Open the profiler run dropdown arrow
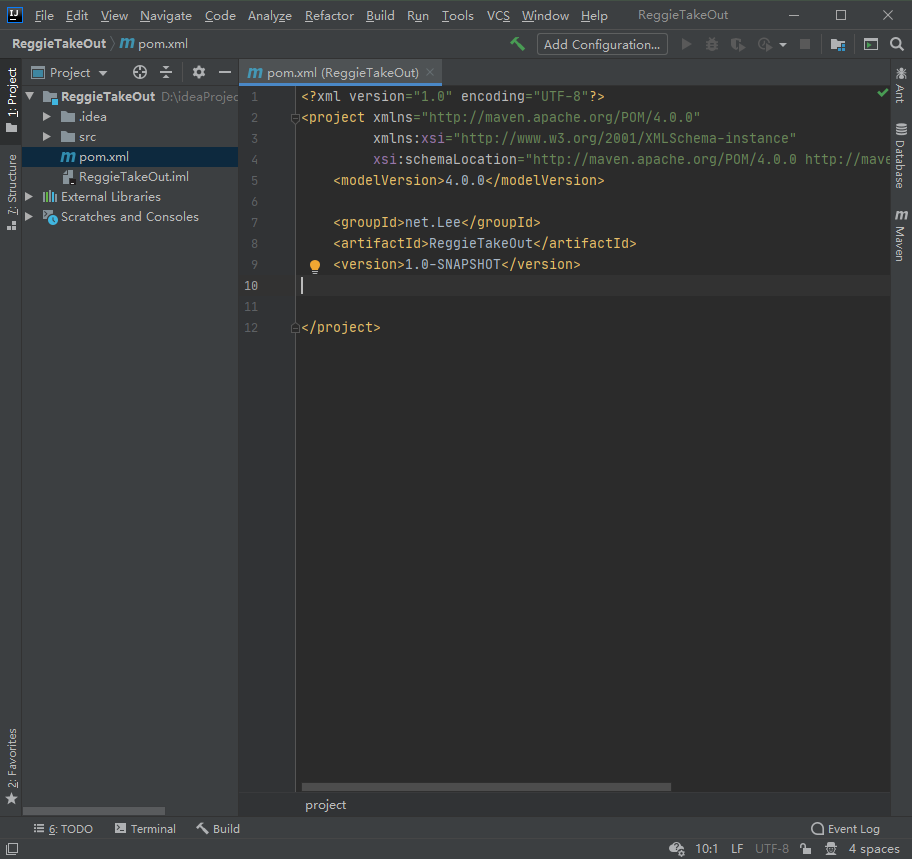912x859 pixels. (783, 45)
